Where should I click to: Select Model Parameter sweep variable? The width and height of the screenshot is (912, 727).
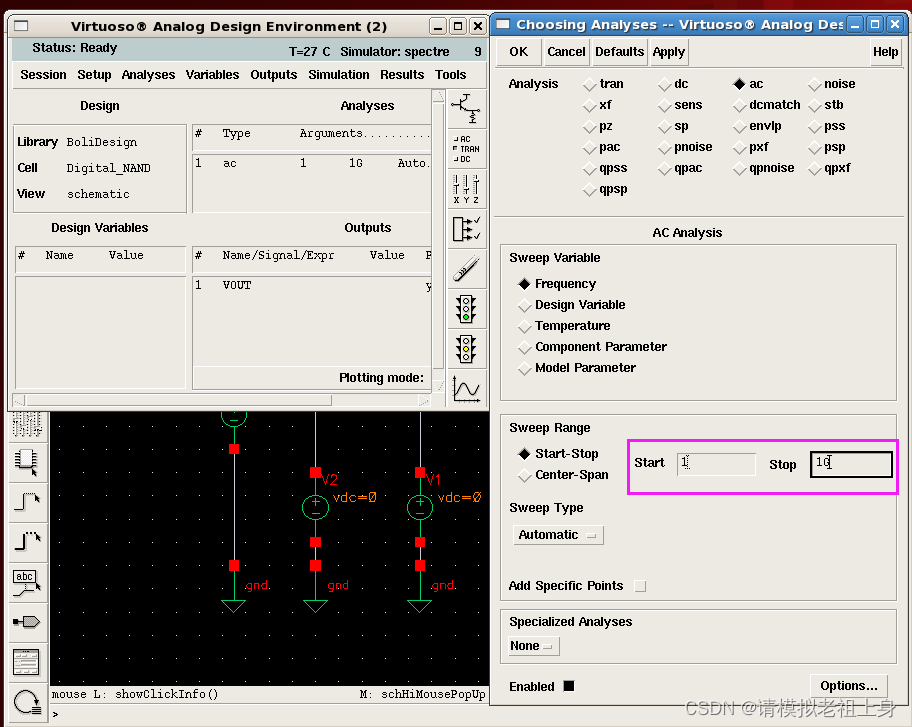577,368
